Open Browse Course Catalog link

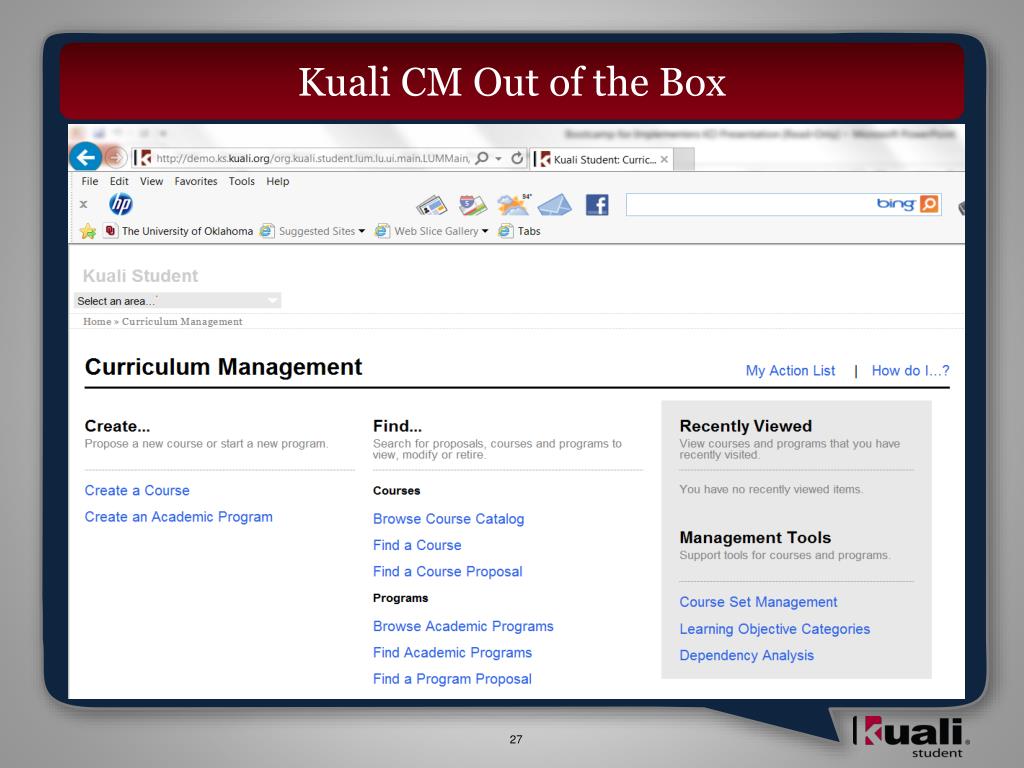pyautogui.click(x=449, y=519)
